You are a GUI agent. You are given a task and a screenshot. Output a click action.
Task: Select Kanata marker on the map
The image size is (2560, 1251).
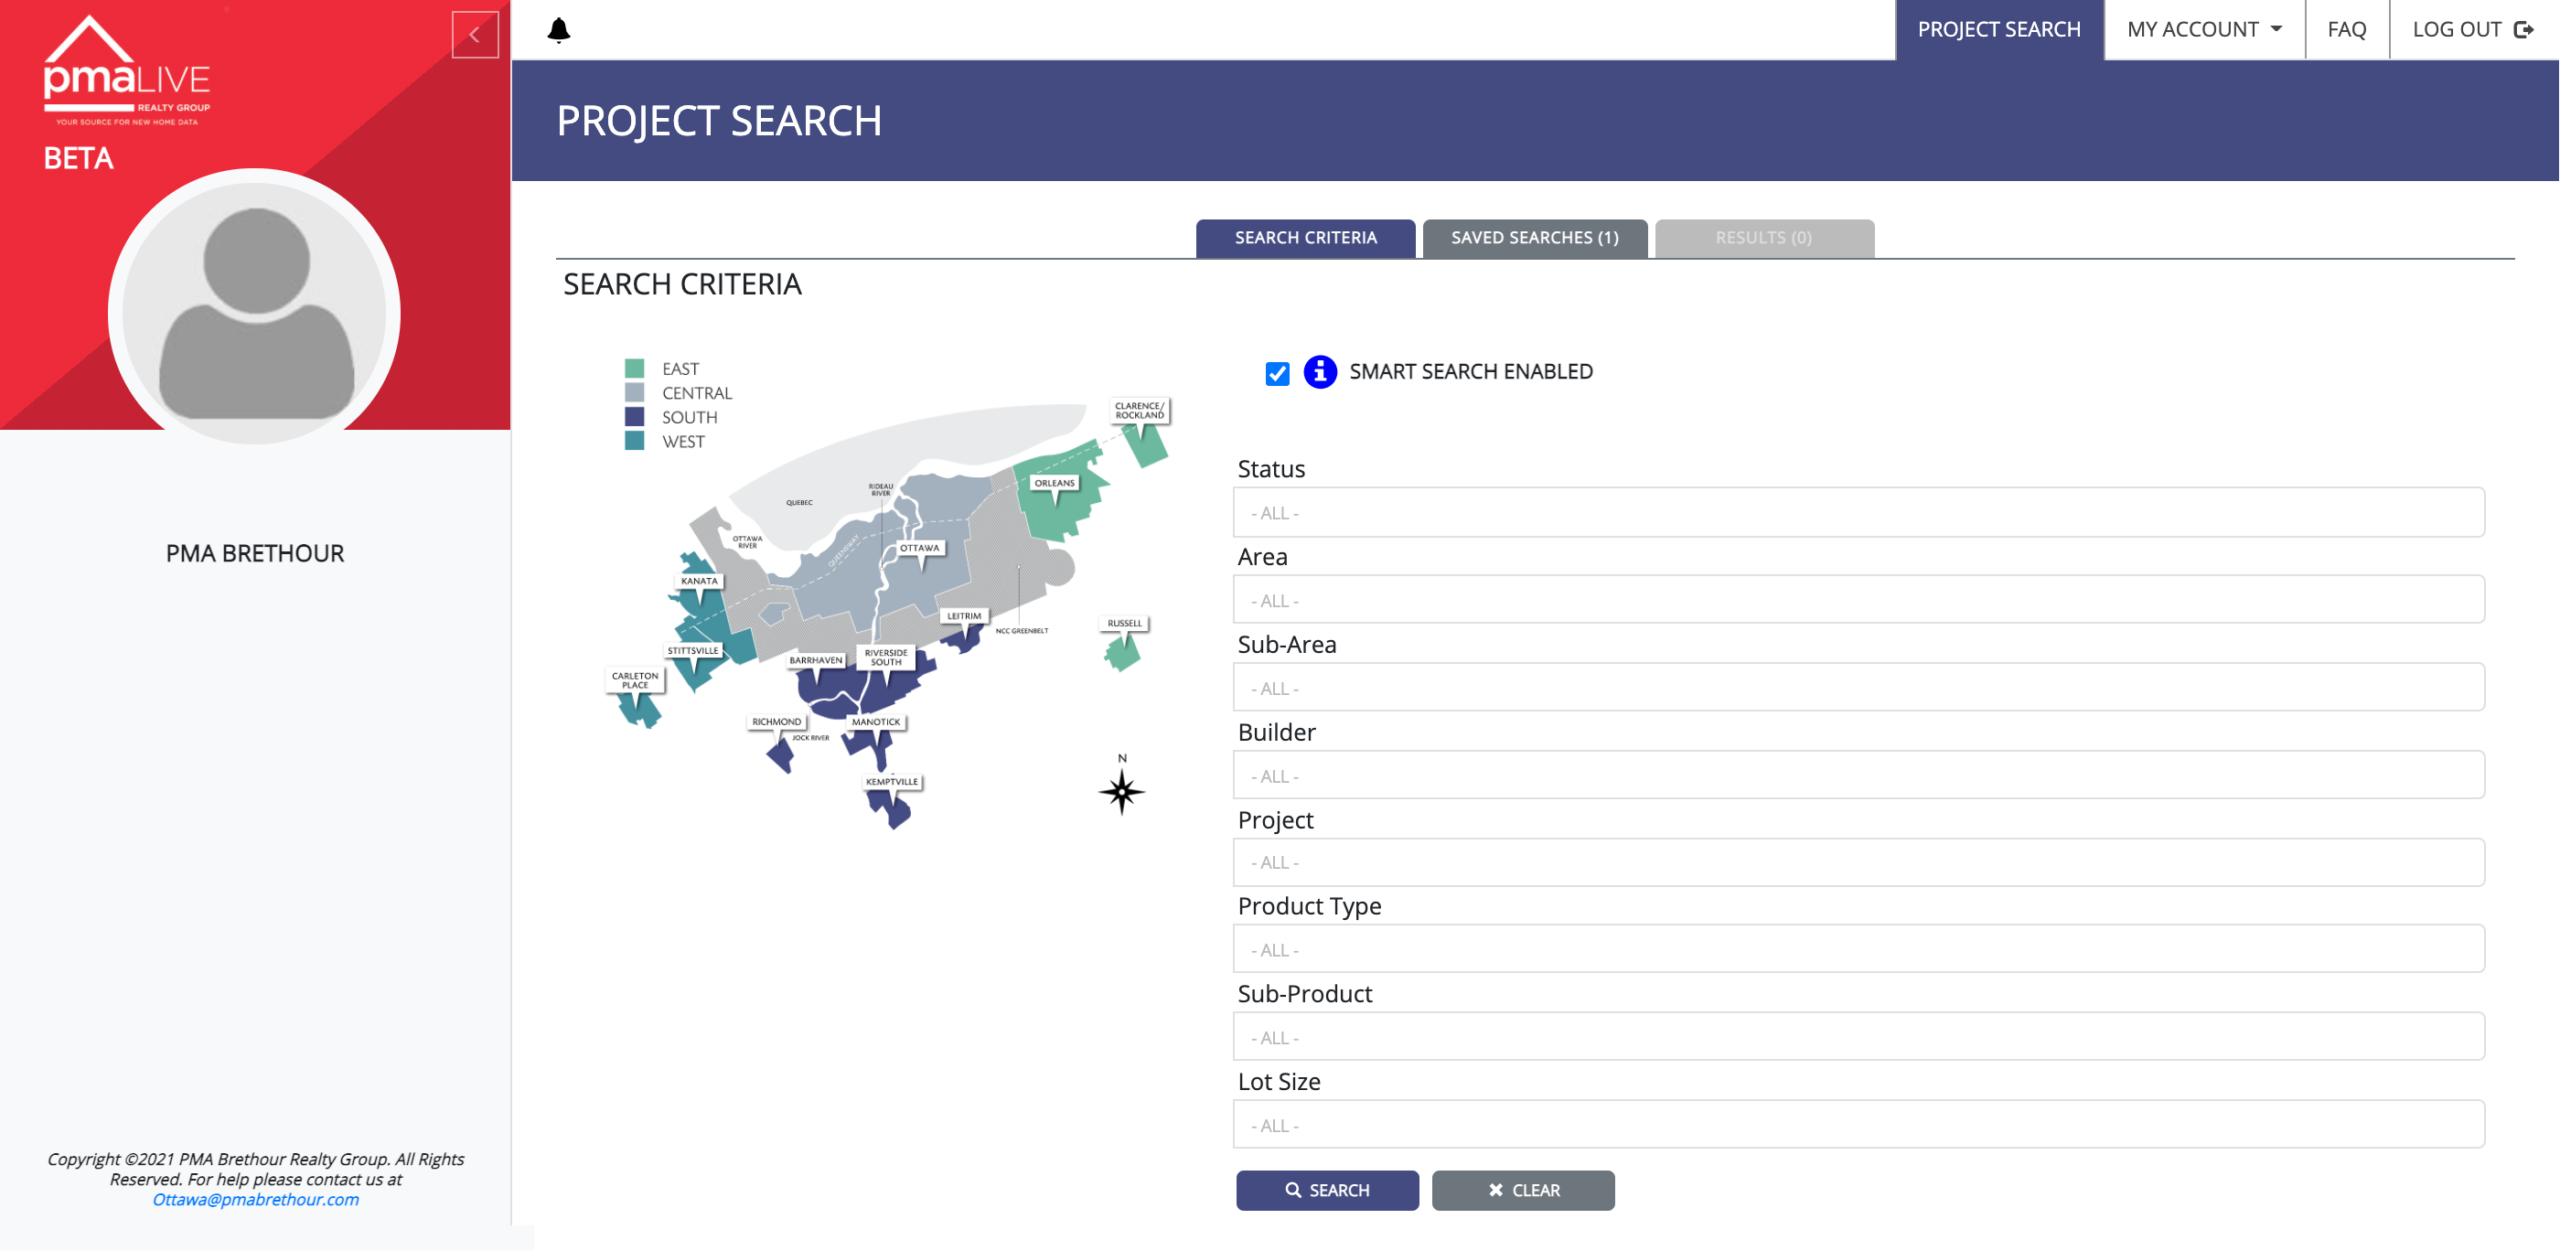pyautogui.click(x=698, y=581)
